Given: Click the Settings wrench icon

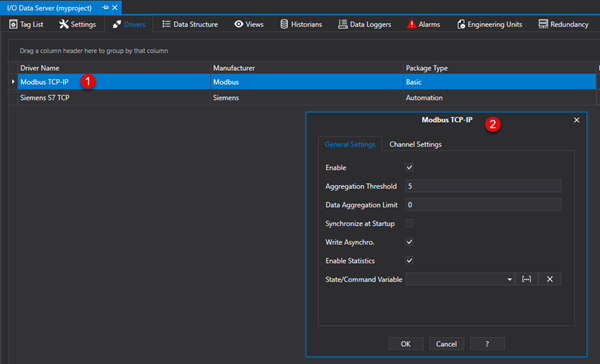Looking at the screenshot, I should click(64, 24).
